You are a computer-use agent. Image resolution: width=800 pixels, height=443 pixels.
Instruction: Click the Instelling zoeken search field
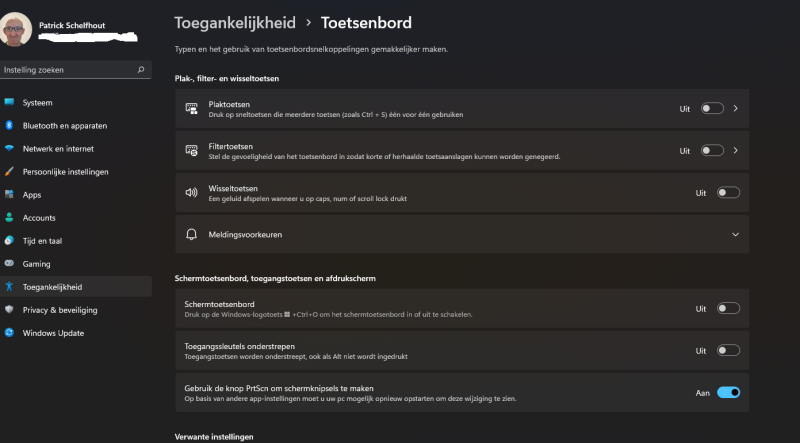[x=76, y=70]
